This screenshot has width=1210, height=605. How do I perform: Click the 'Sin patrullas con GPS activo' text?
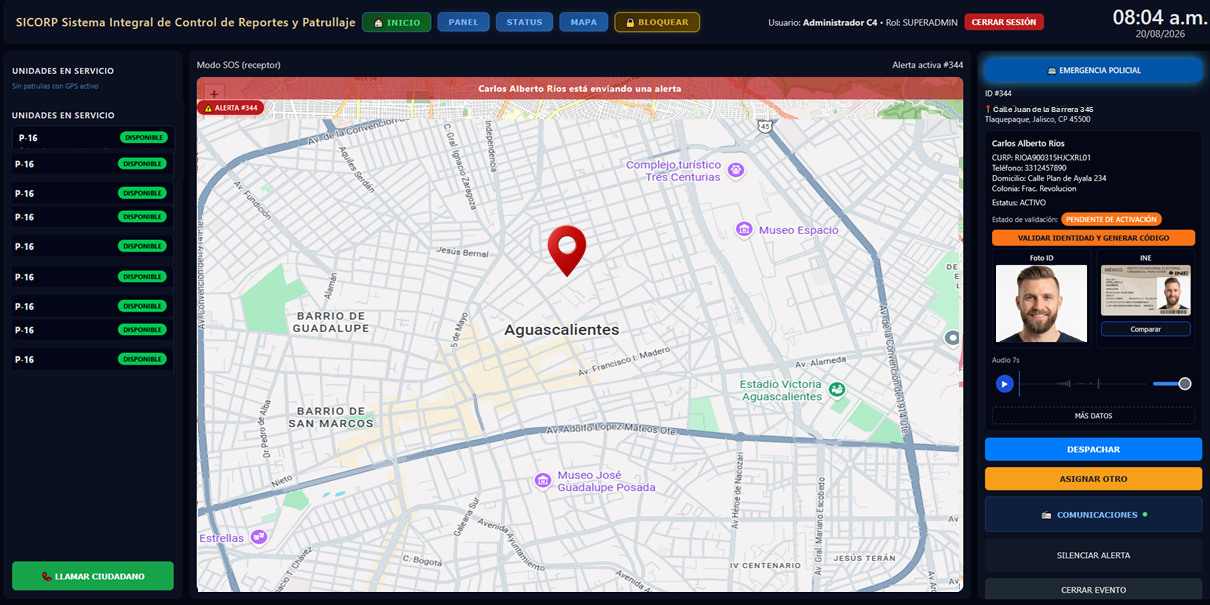tap(55, 87)
